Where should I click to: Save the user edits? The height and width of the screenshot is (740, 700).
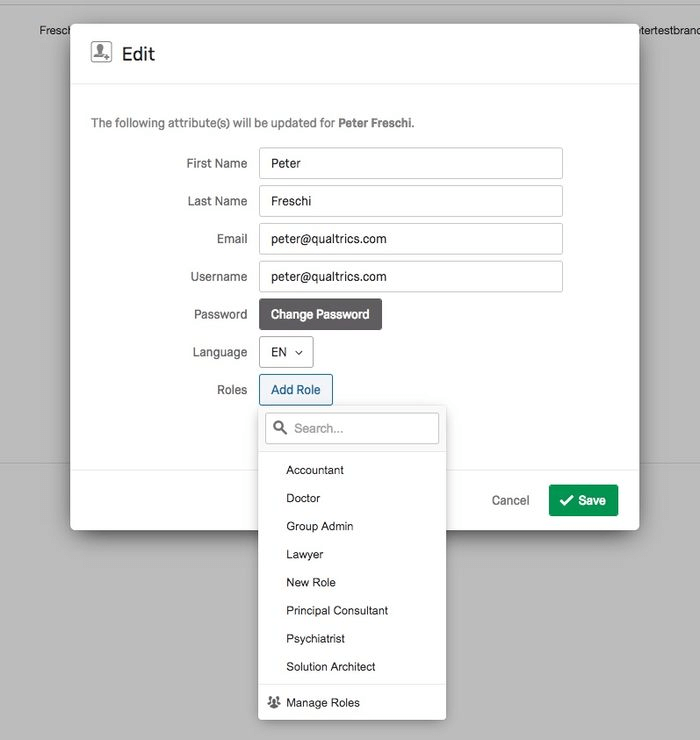(x=583, y=500)
